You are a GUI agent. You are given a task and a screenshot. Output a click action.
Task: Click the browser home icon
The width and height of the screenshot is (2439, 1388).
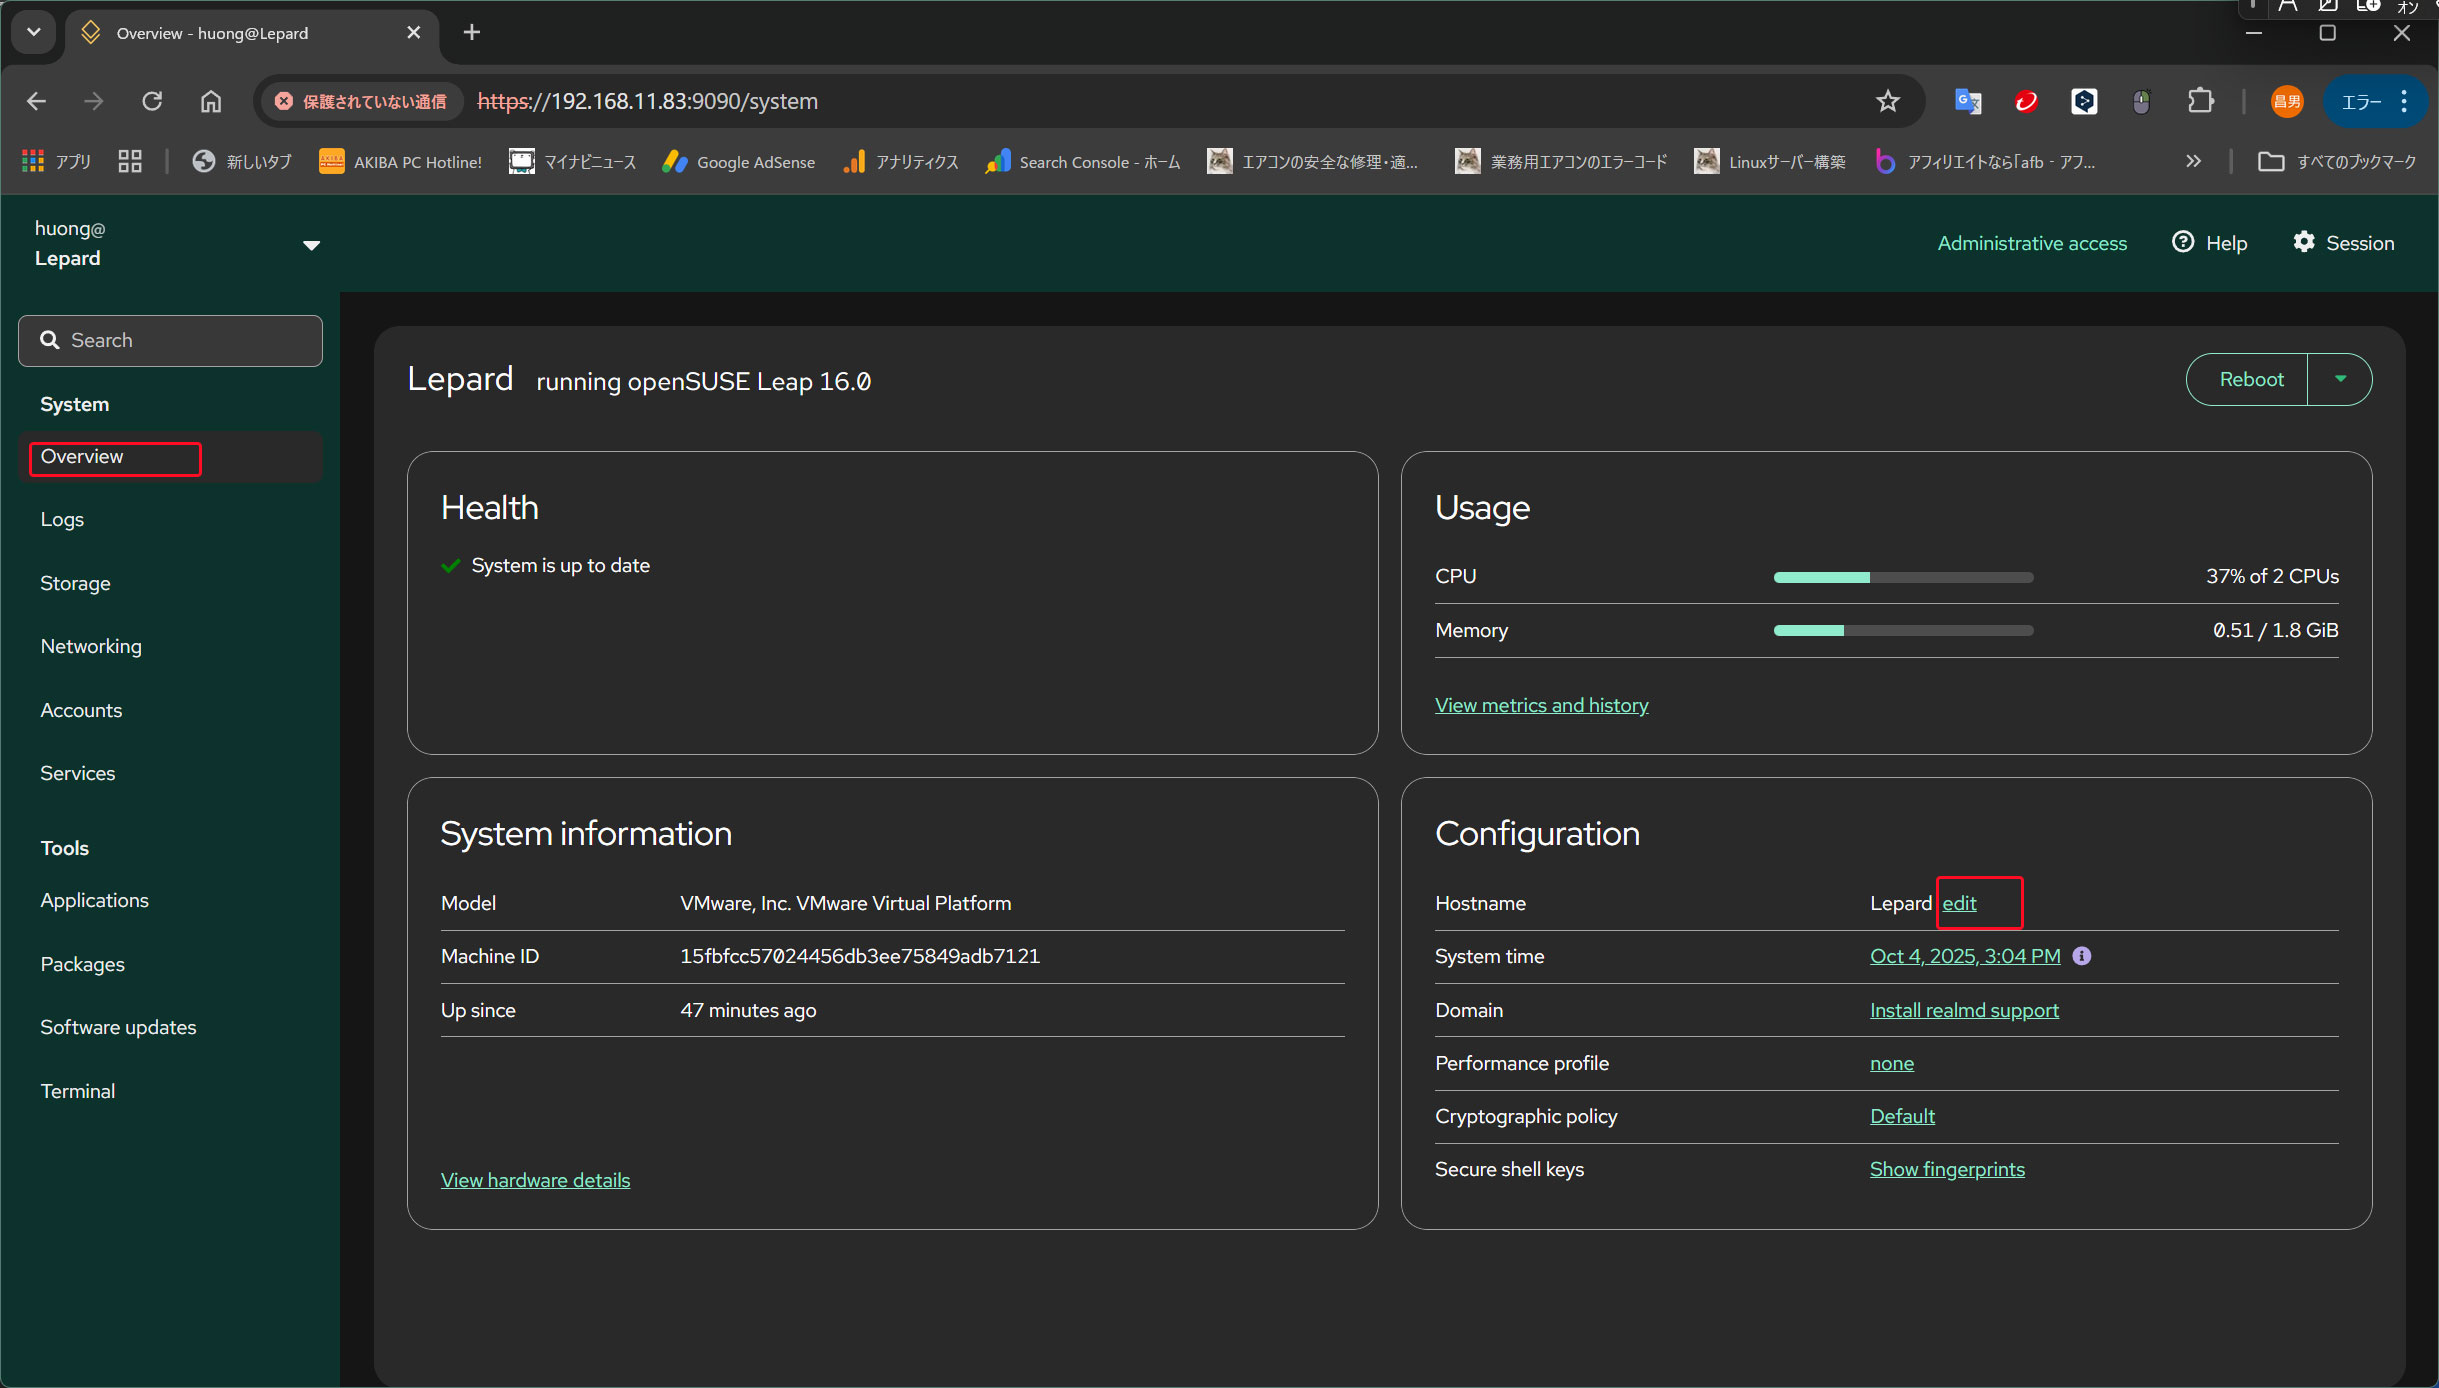[x=211, y=101]
